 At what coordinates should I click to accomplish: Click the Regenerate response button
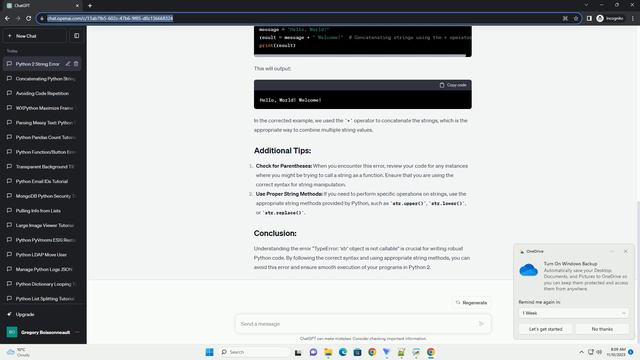(471, 303)
